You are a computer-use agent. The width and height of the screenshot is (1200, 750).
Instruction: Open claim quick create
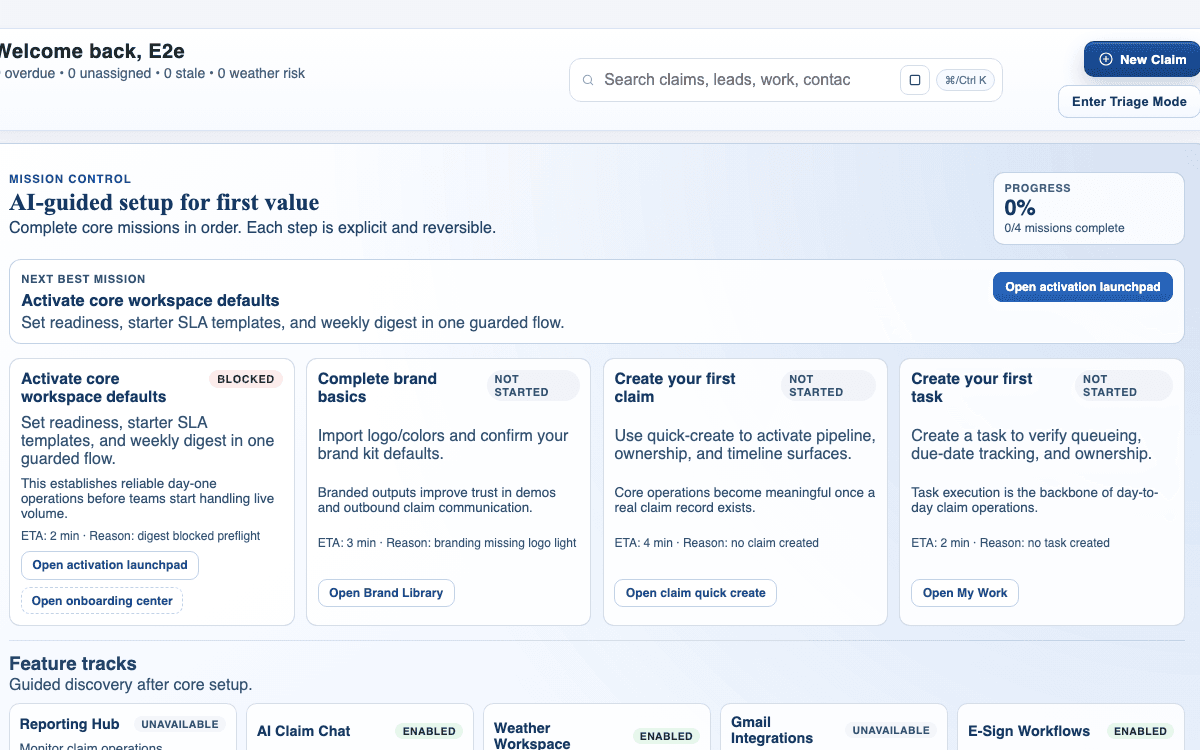(x=695, y=592)
